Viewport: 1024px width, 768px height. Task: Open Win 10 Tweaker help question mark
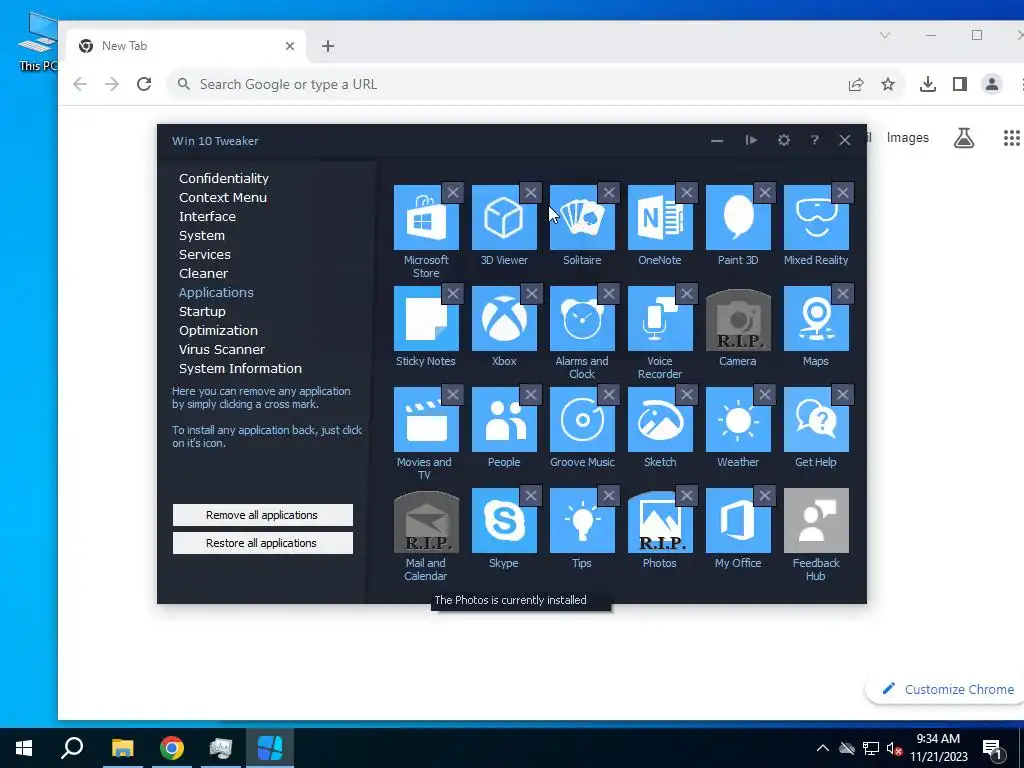point(814,140)
